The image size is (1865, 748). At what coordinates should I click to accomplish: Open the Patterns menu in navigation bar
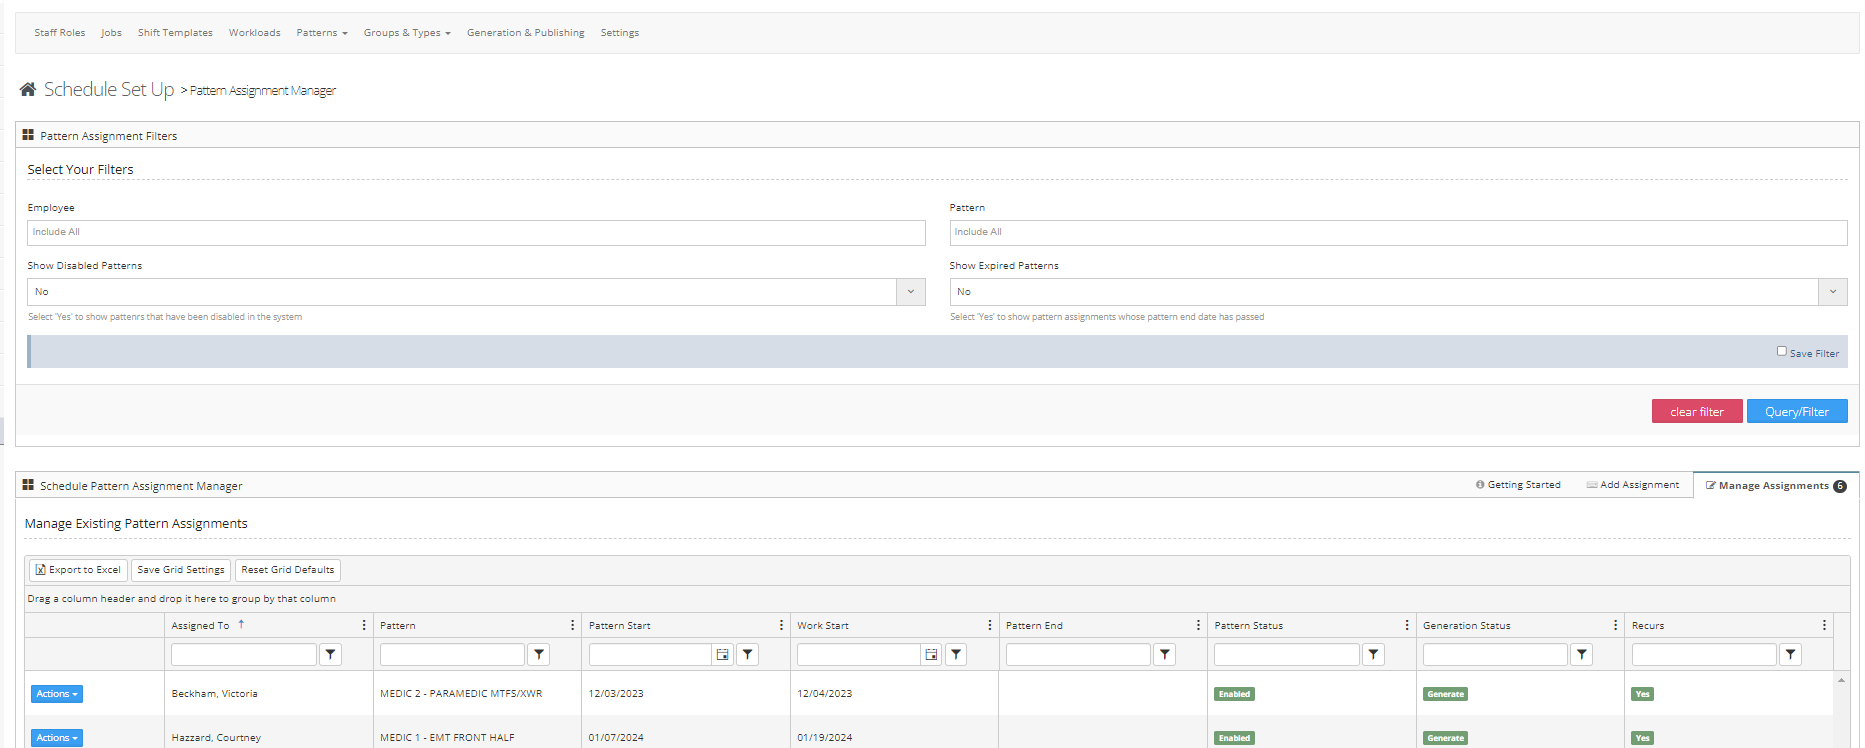coord(321,33)
